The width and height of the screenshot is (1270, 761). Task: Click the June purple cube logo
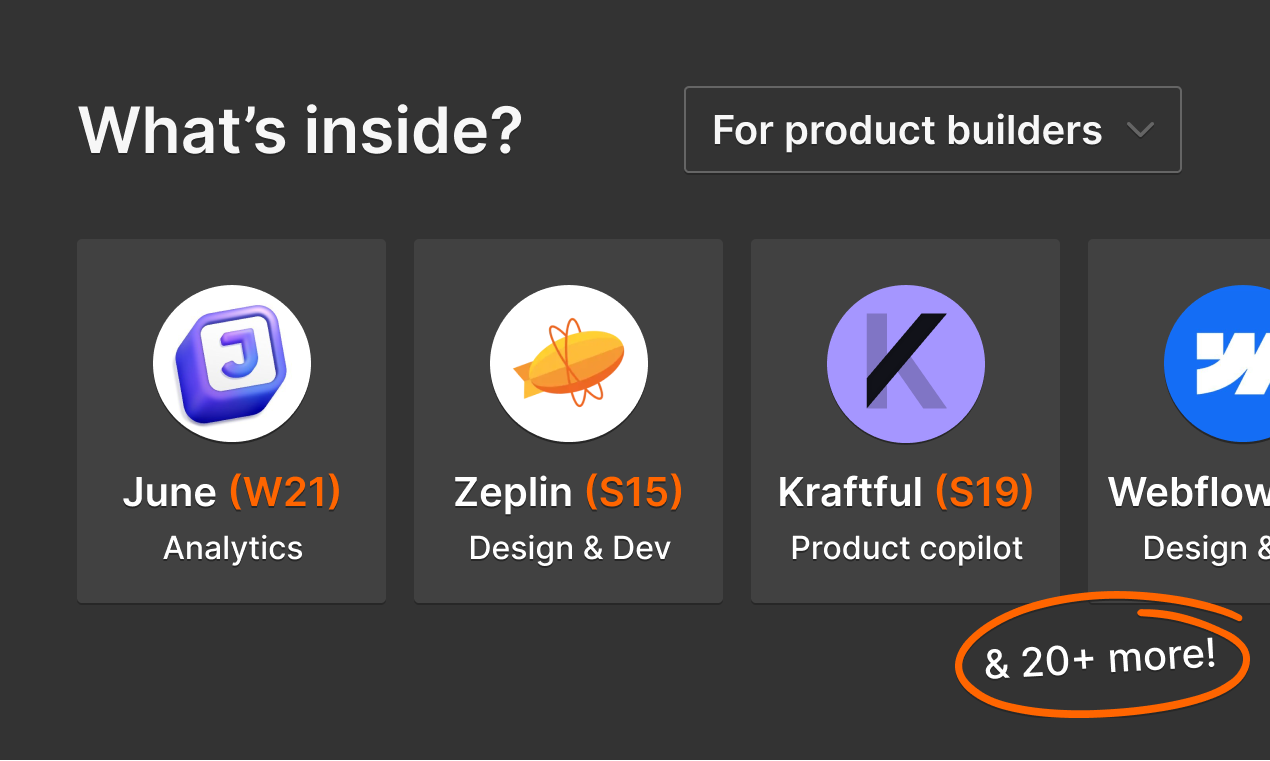[x=232, y=364]
